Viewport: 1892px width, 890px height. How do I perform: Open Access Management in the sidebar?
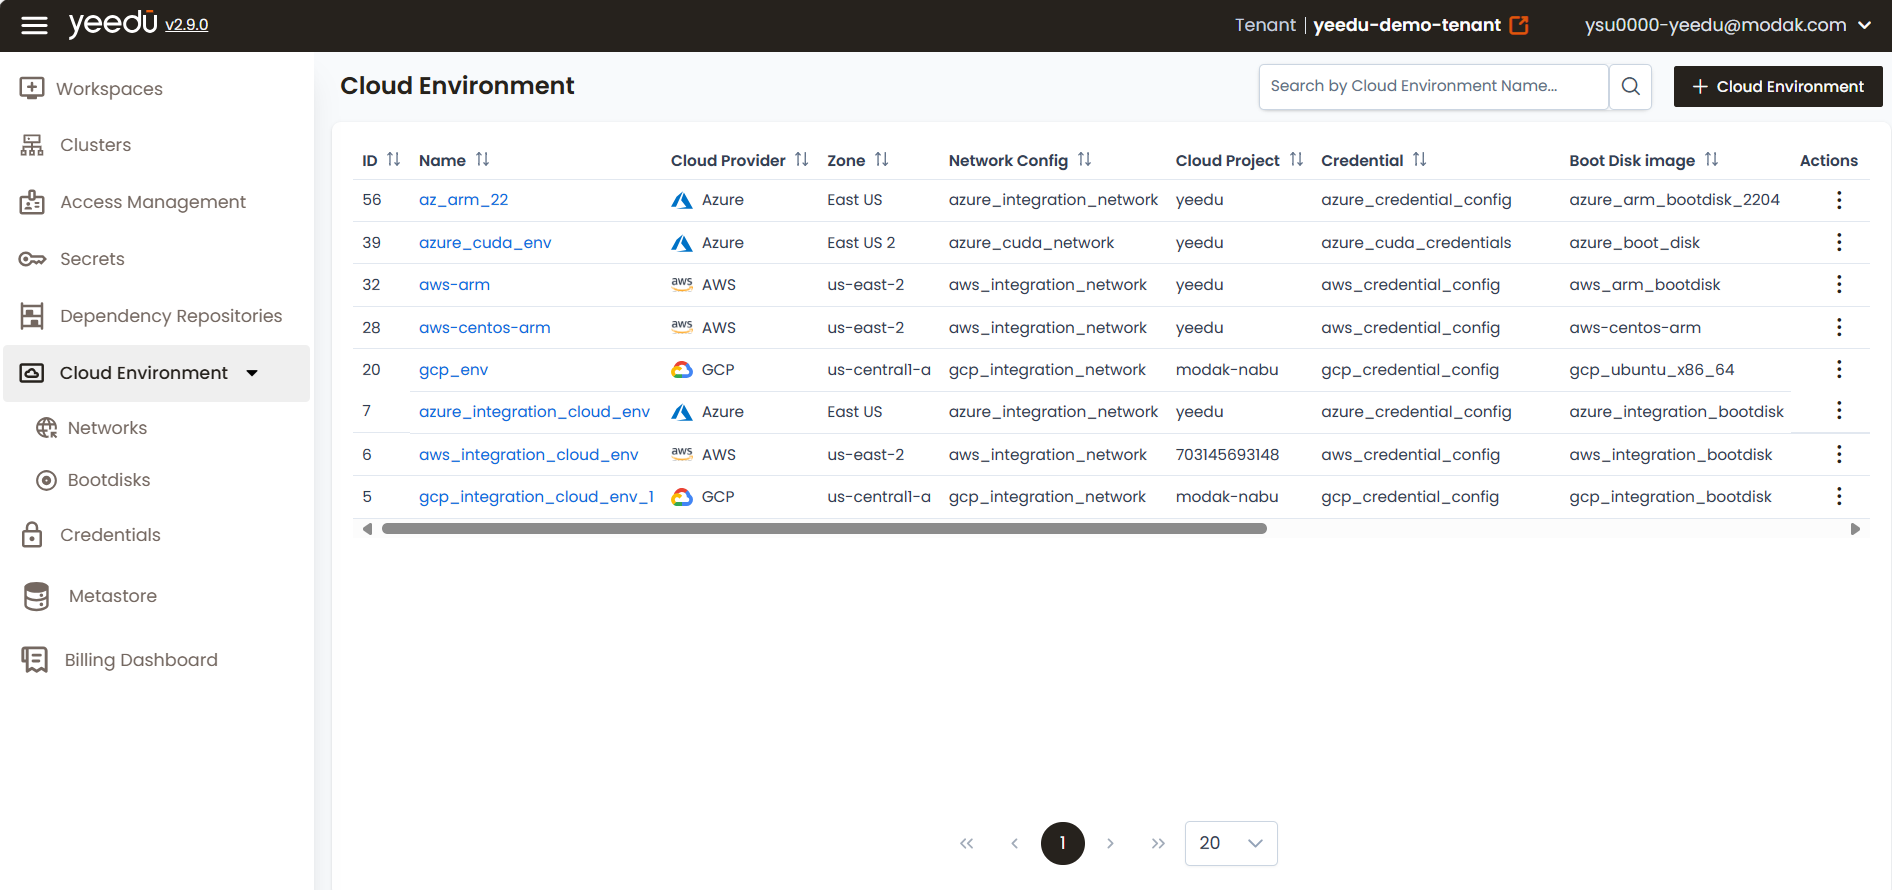(133, 202)
